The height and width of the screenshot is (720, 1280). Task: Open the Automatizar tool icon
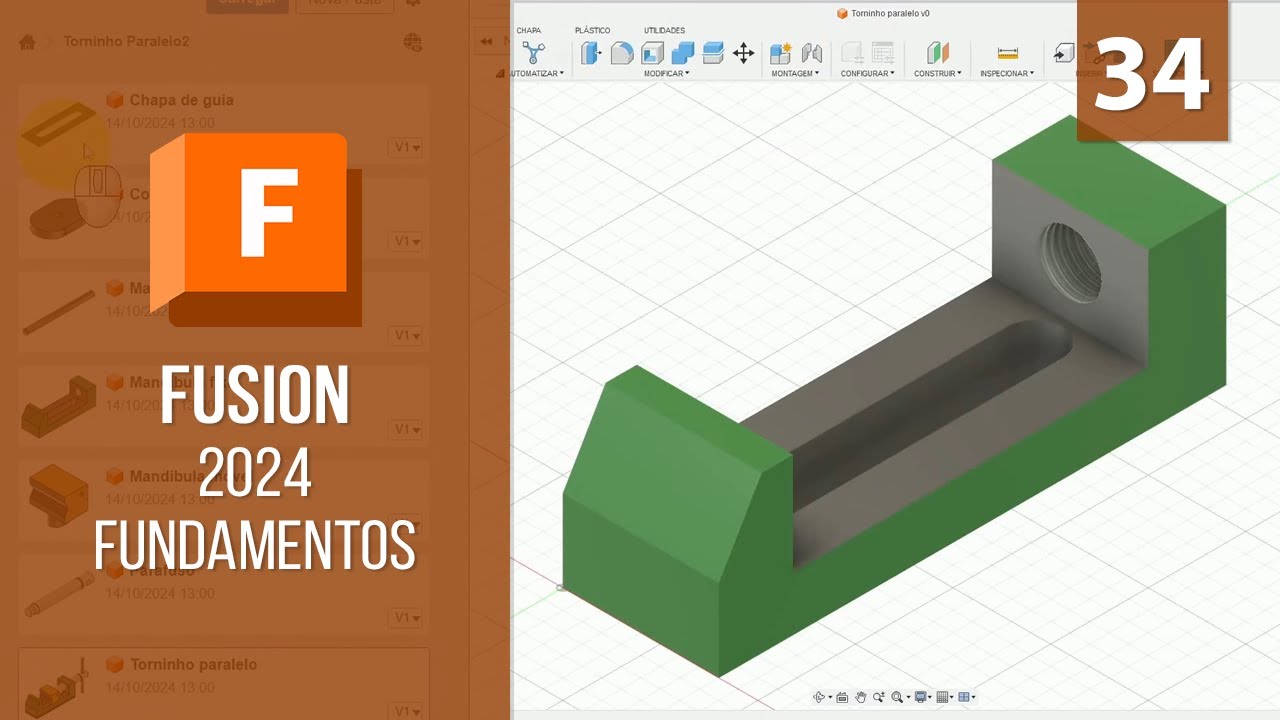pos(534,53)
